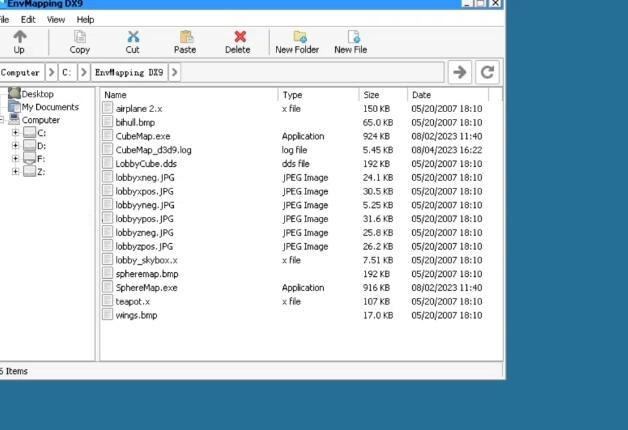Expand the D: drive in tree
This screenshot has width=628, height=430.
[x=15, y=146]
